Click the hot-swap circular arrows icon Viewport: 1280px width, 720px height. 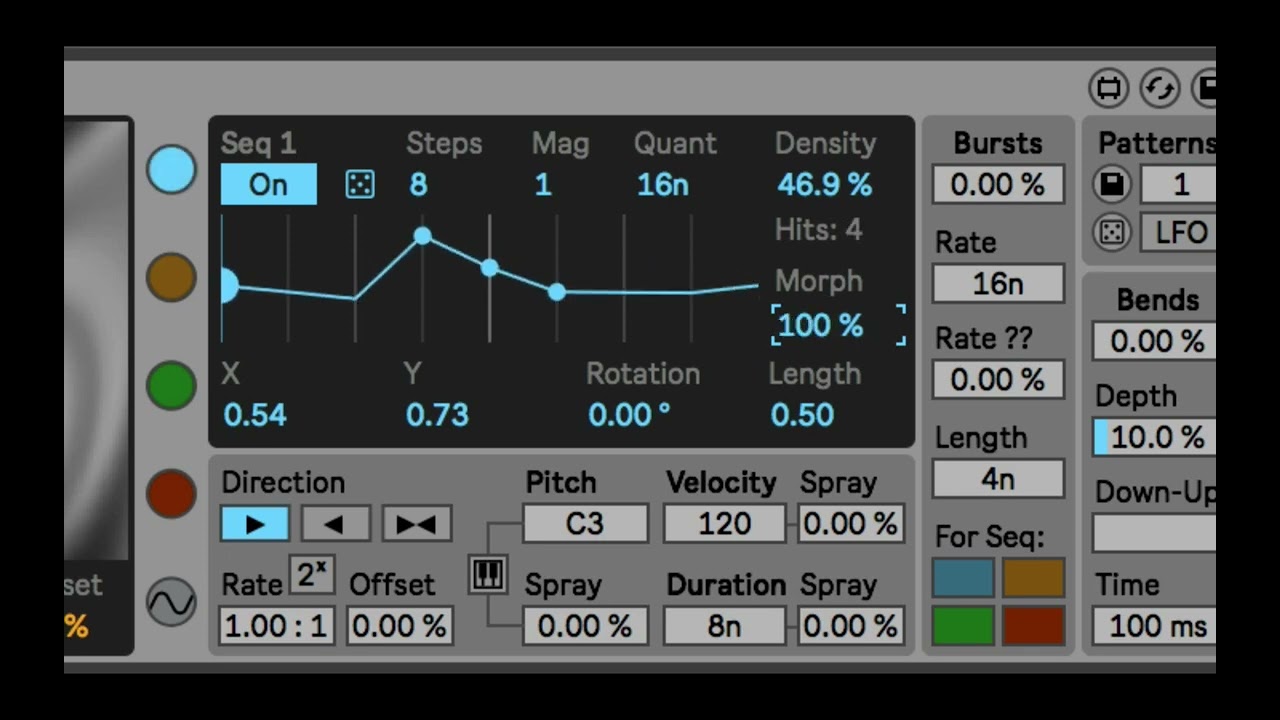[x=1160, y=89]
